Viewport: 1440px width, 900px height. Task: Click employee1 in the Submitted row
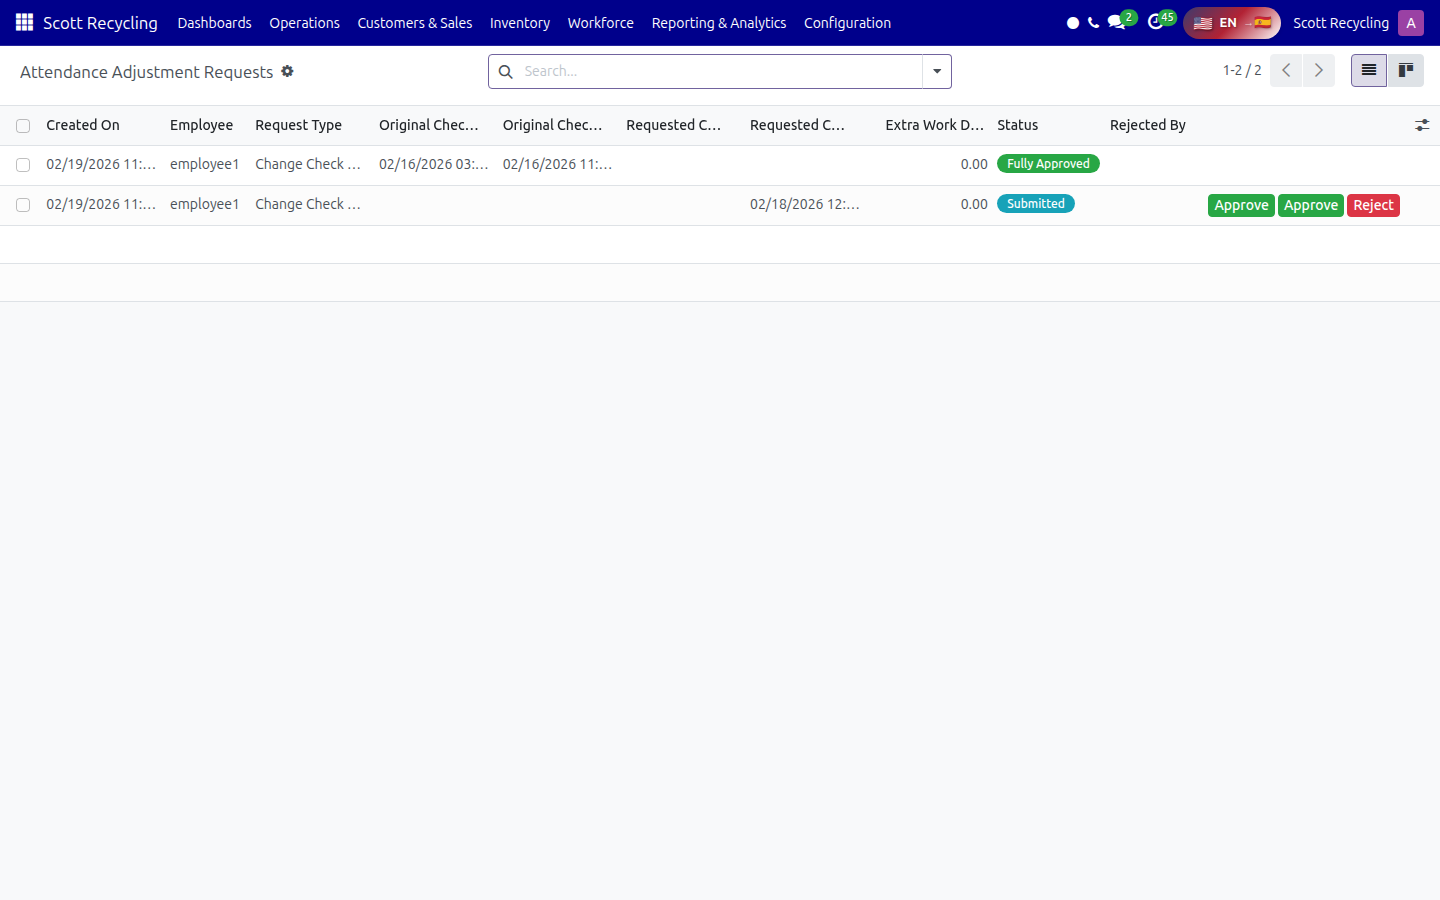(205, 204)
